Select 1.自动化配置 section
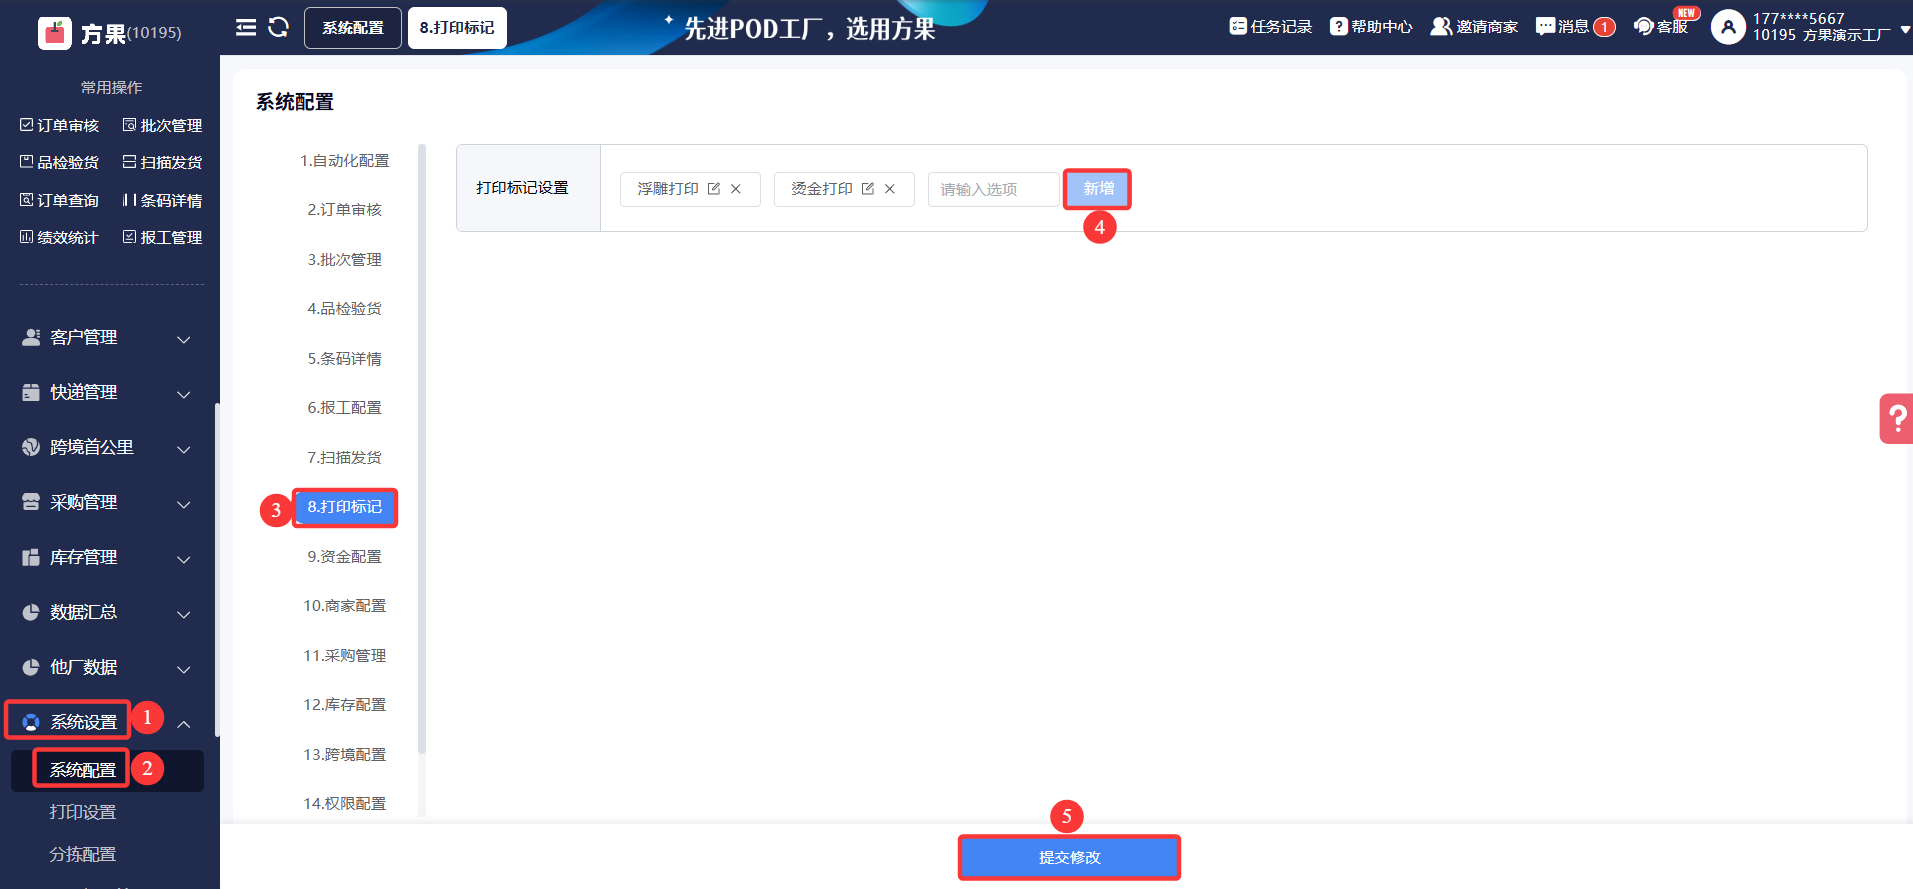 [344, 160]
